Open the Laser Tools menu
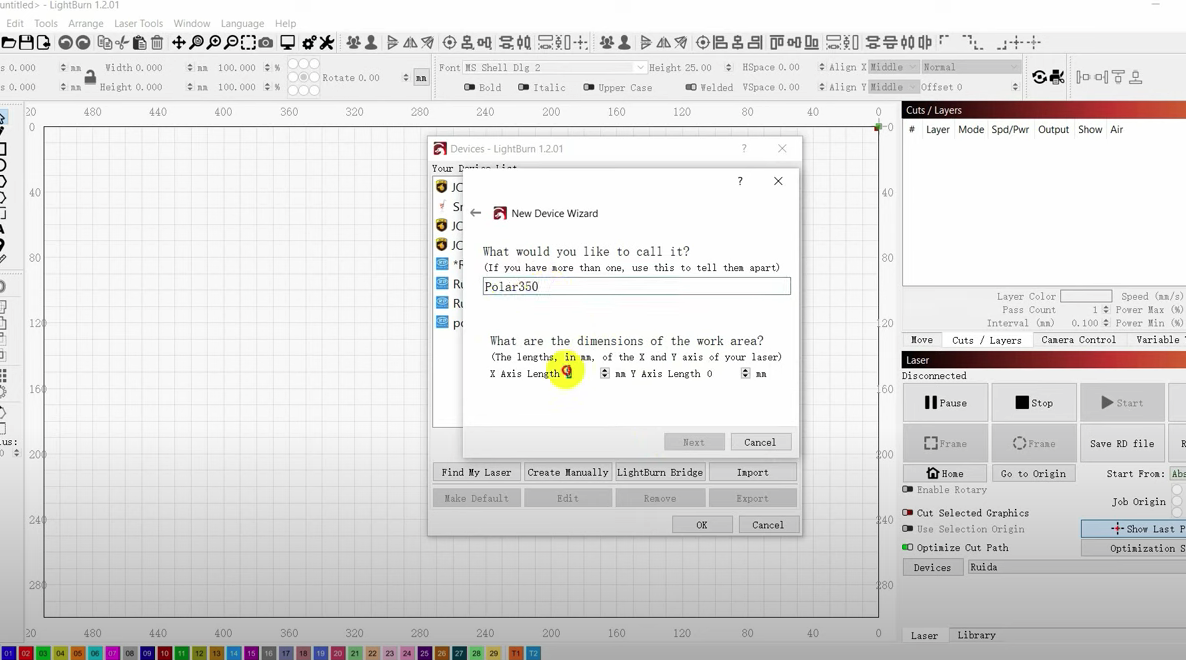 click(138, 23)
